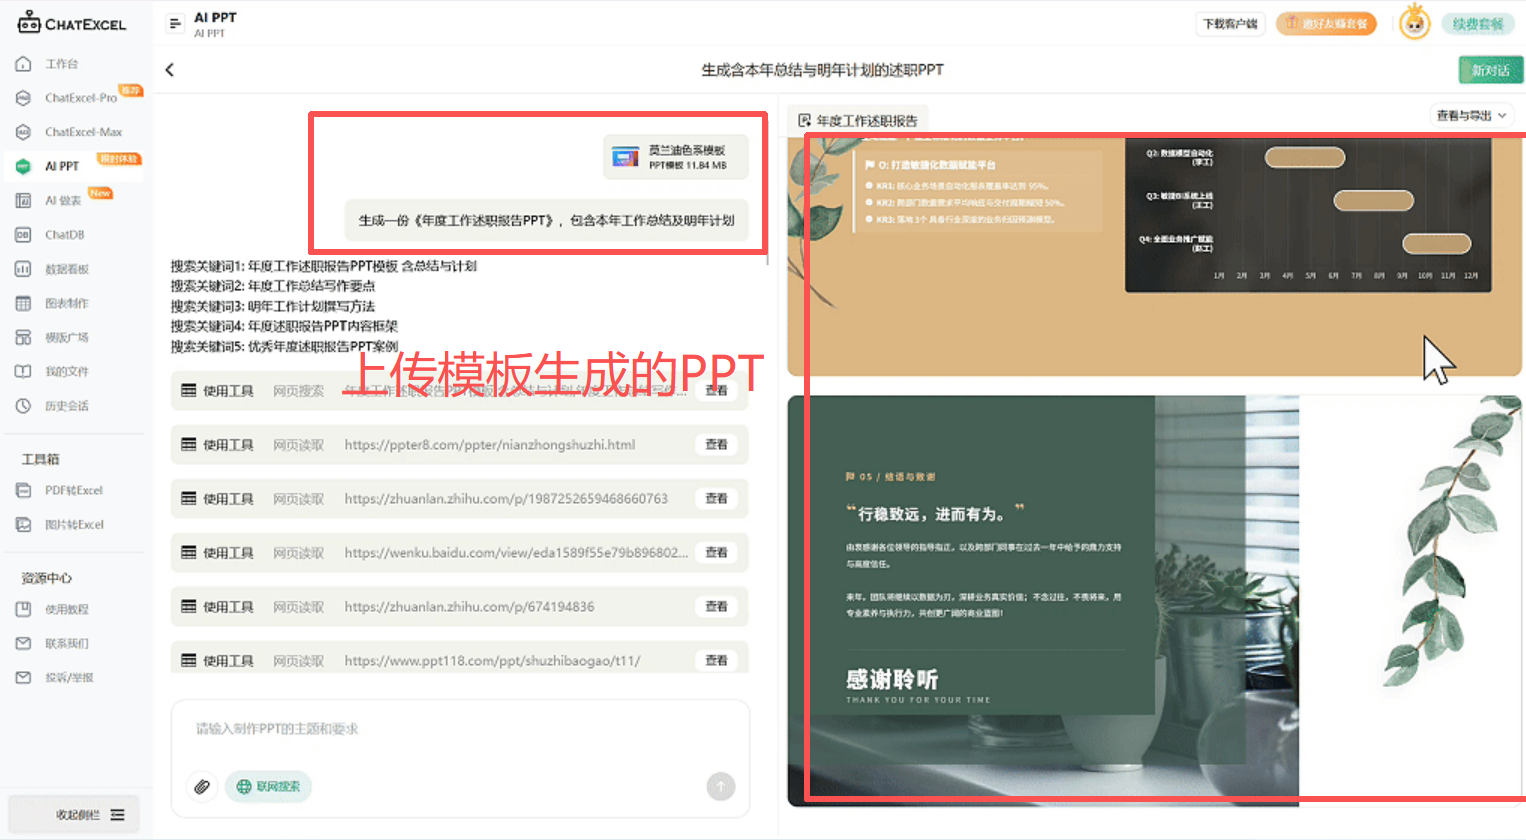View the zhihu 674194836 tool result
Screen dimensions: 1526x840
click(717, 607)
